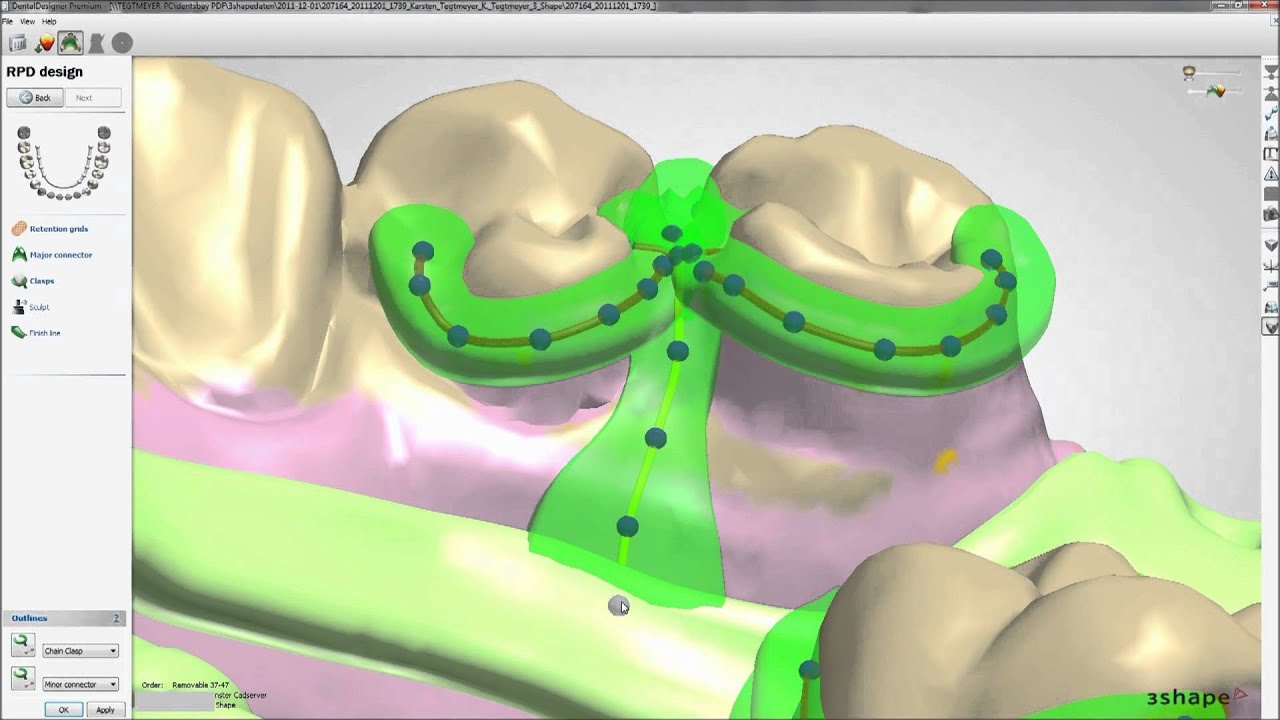Viewport: 1280px width, 720px height.
Task: Open the Outlines panel help link
Action: click(117, 618)
